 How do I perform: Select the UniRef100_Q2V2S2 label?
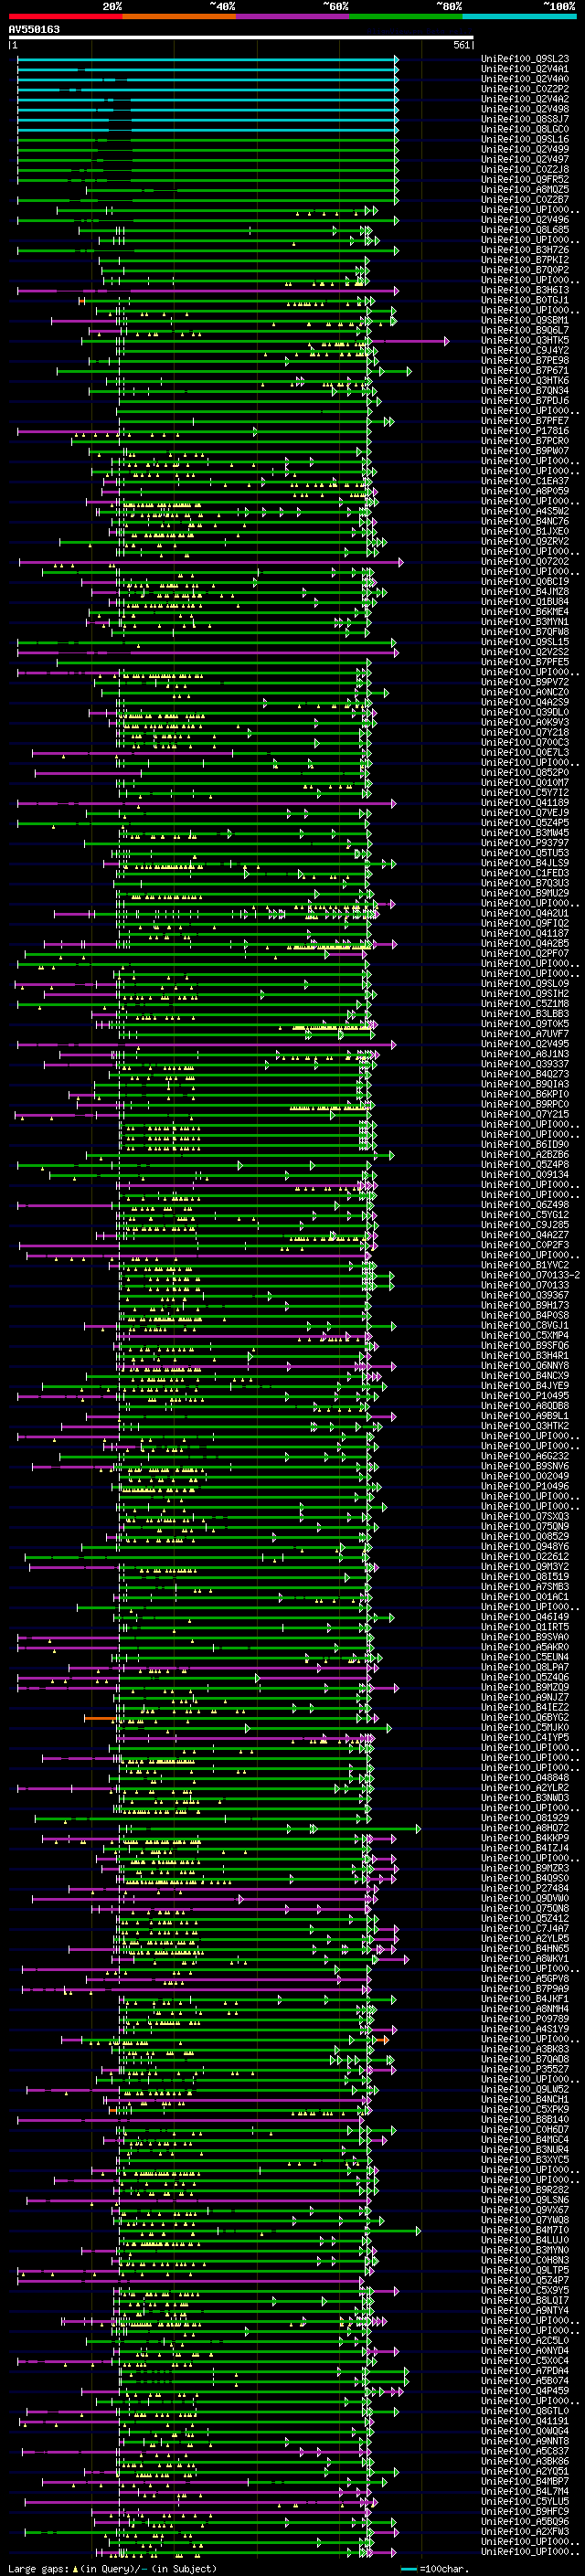coord(525,652)
